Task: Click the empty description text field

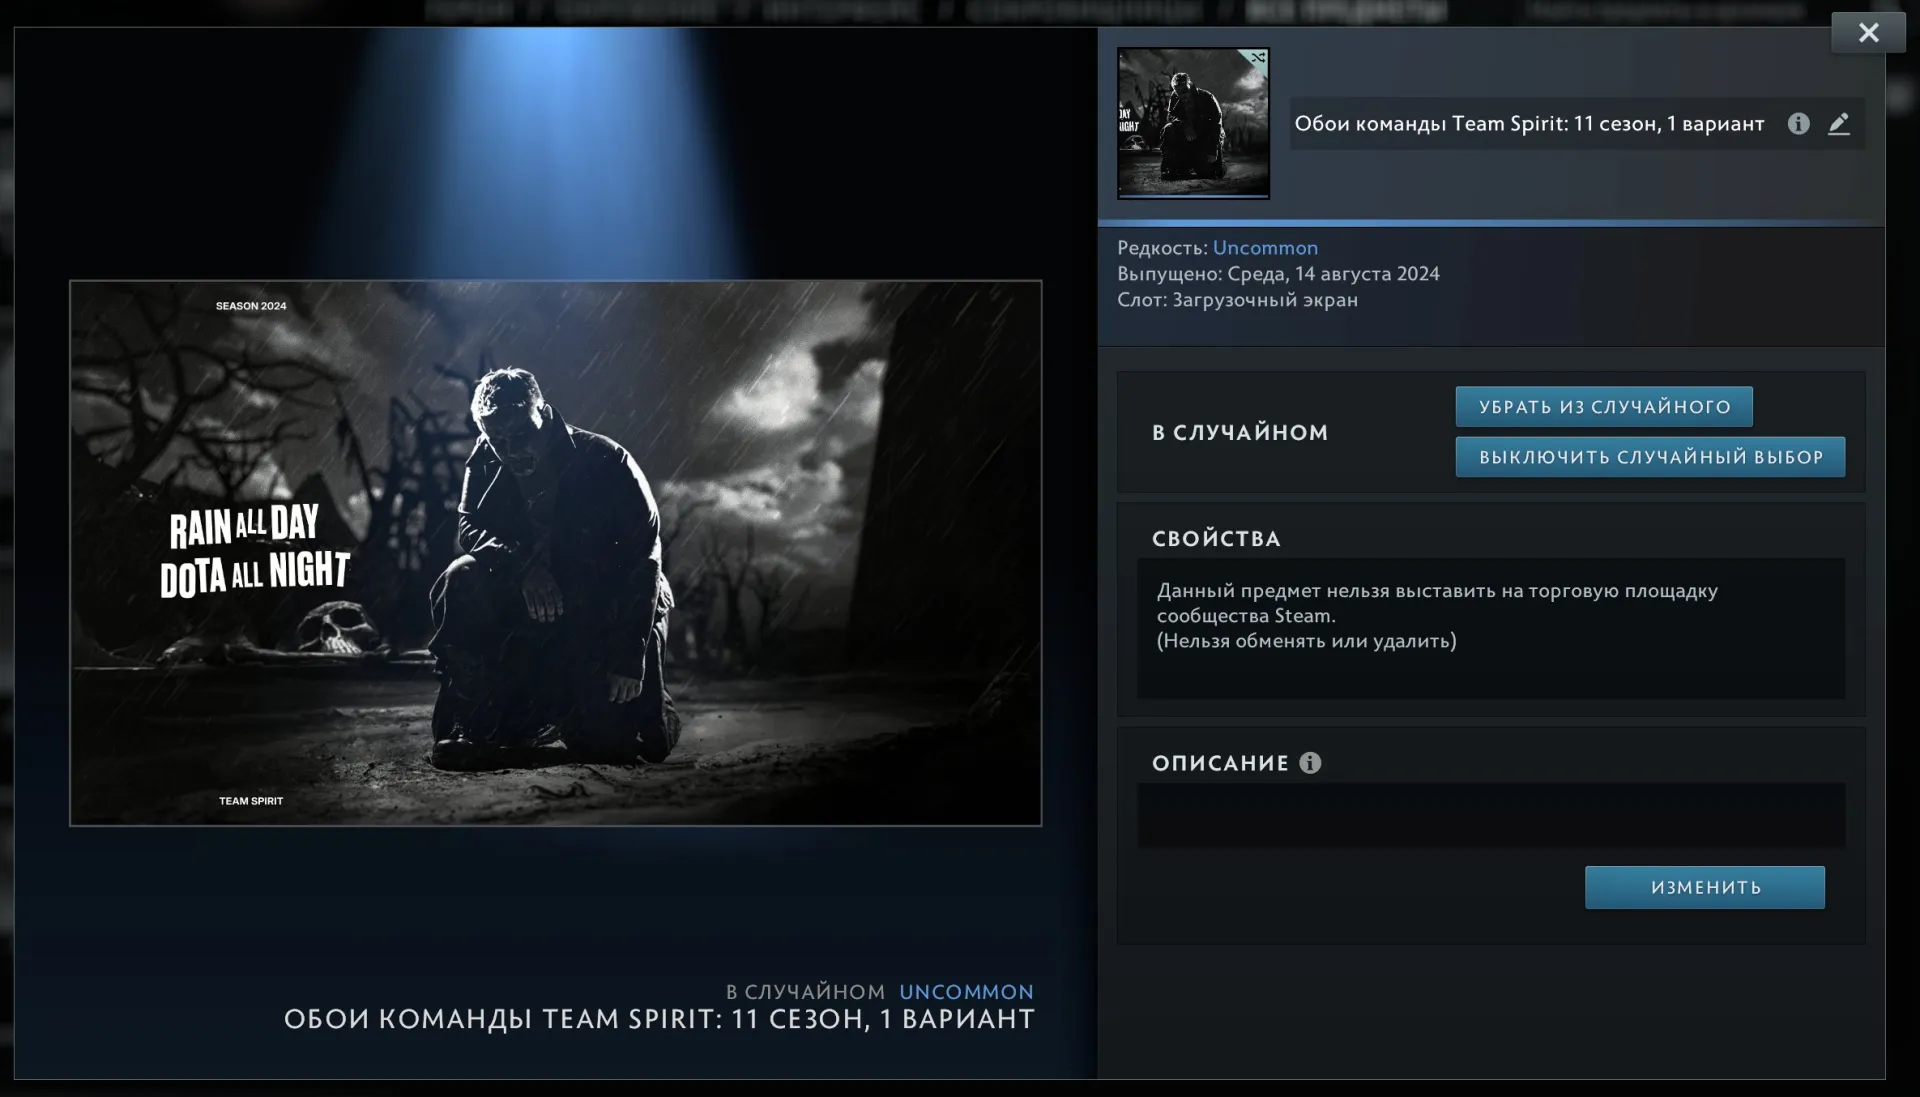Action: (x=1491, y=816)
